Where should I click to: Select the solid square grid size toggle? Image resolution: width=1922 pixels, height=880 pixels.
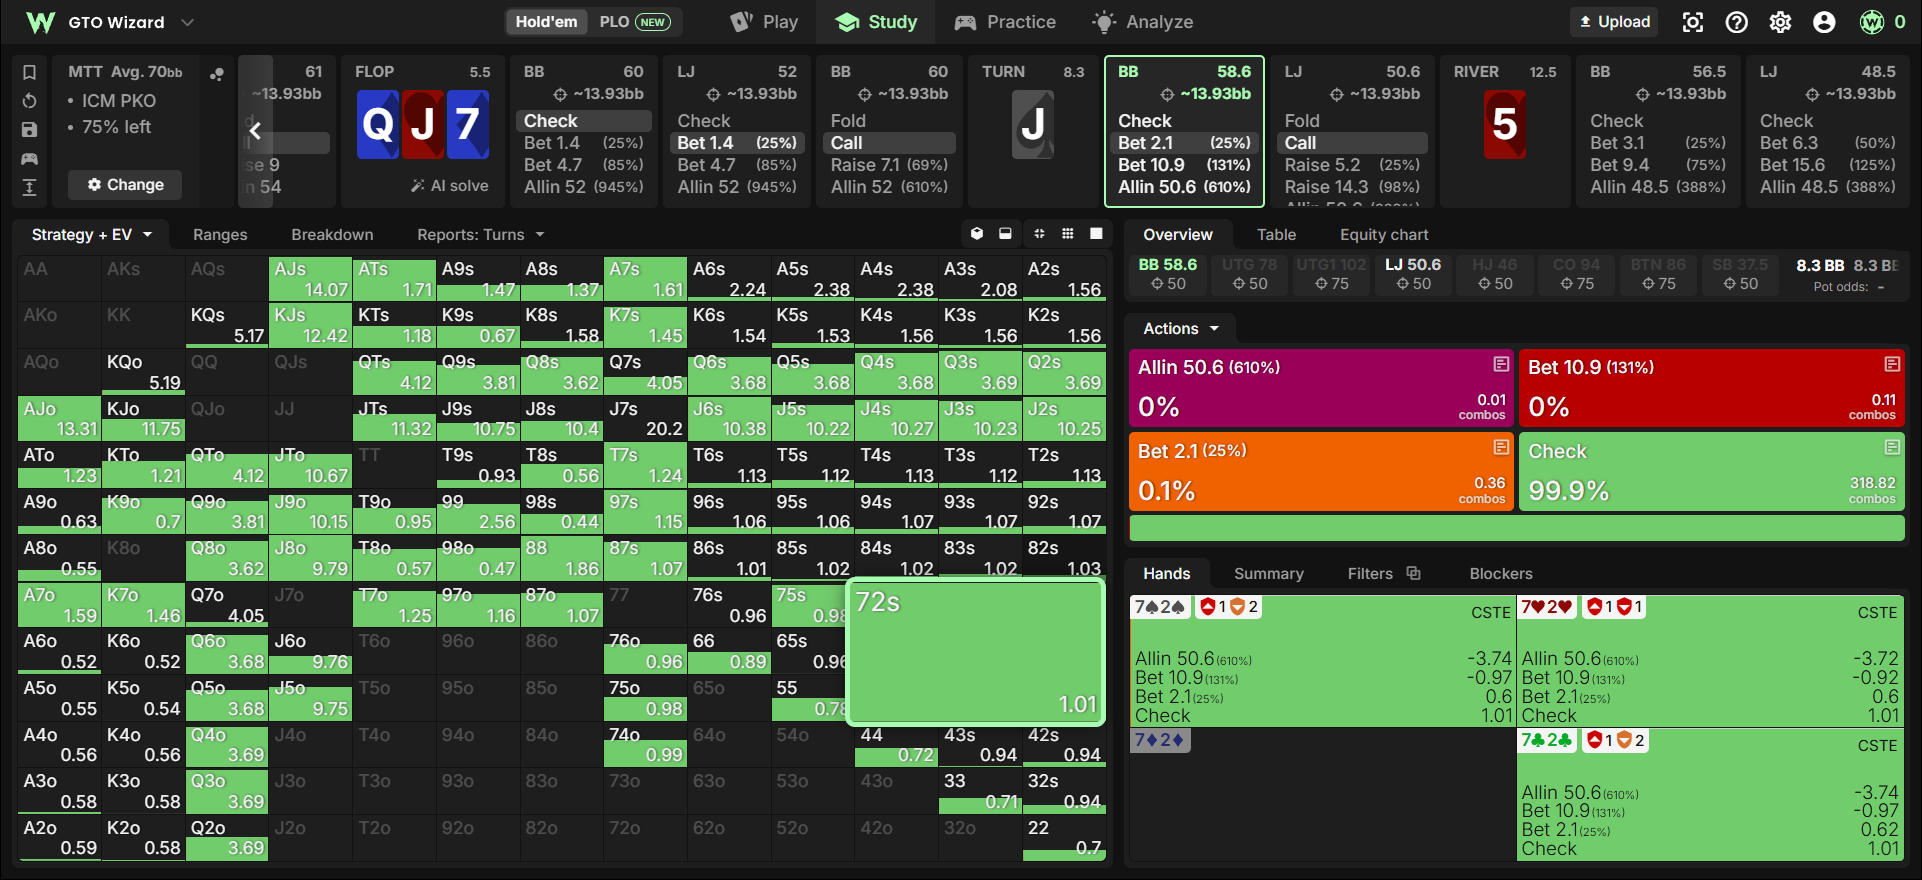(x=1096, y=234)
